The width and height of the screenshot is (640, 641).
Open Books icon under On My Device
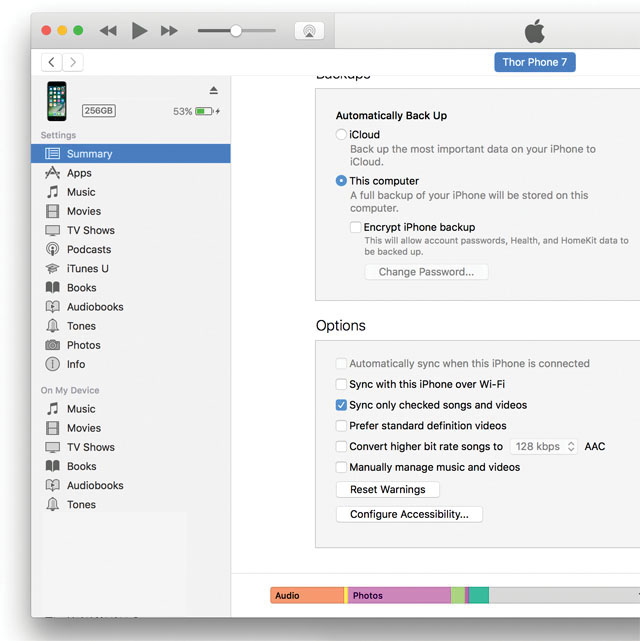(x=52, y=466)
